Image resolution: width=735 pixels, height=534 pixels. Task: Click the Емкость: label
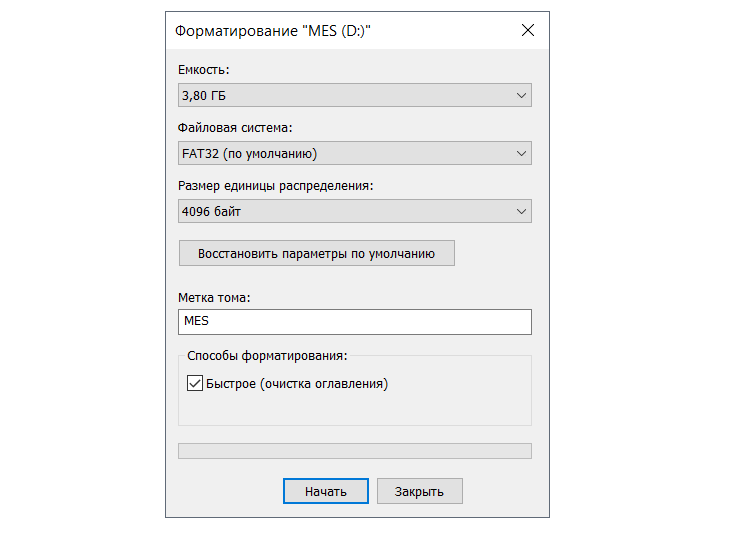coord(203,70)
